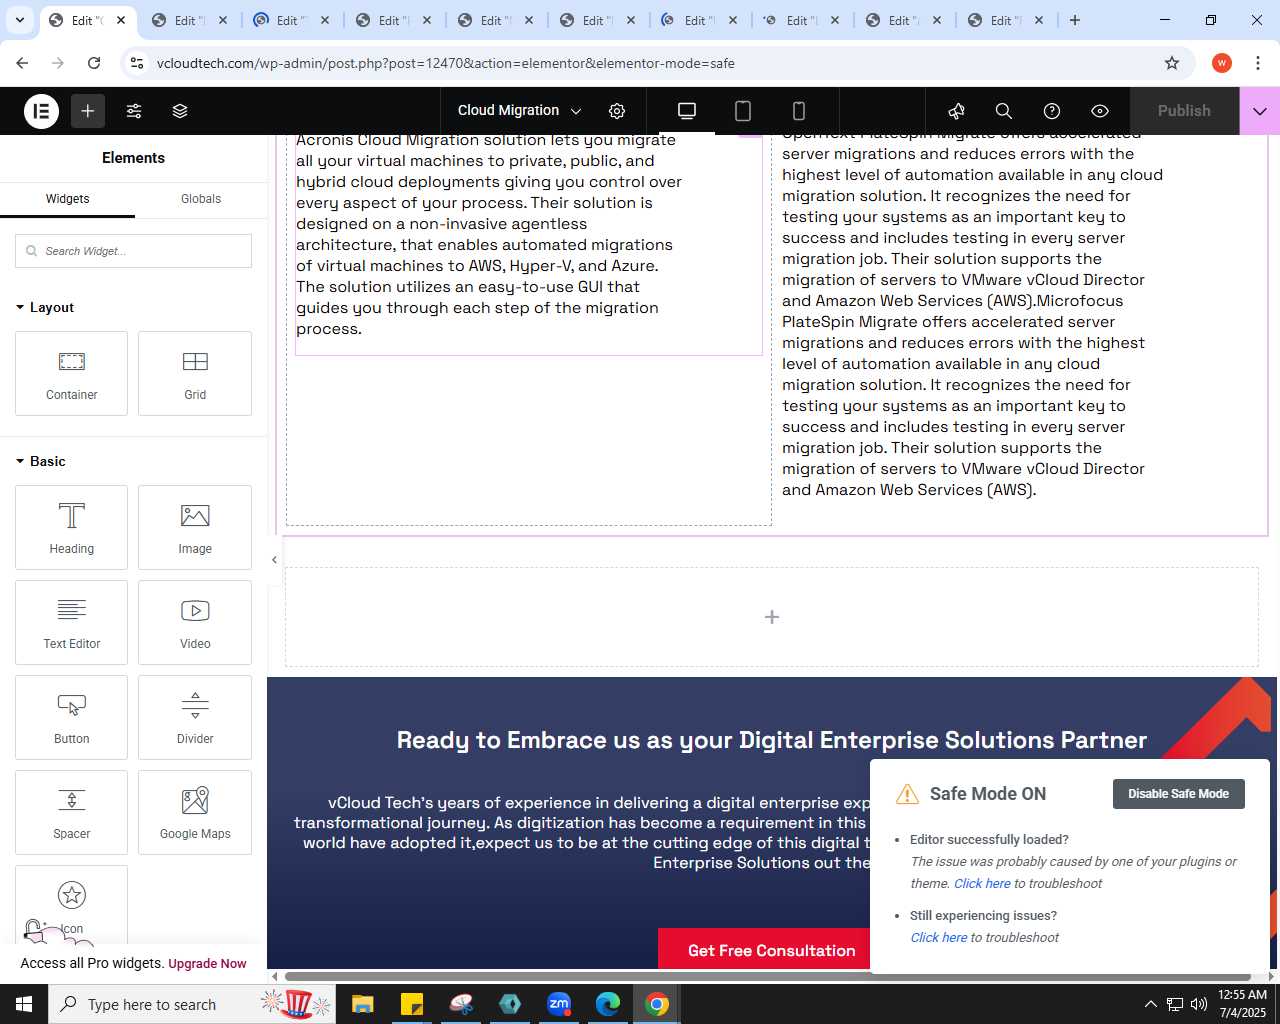Preview changes with the eye icon
Screen dimensions: 1280x1024
1100,111
